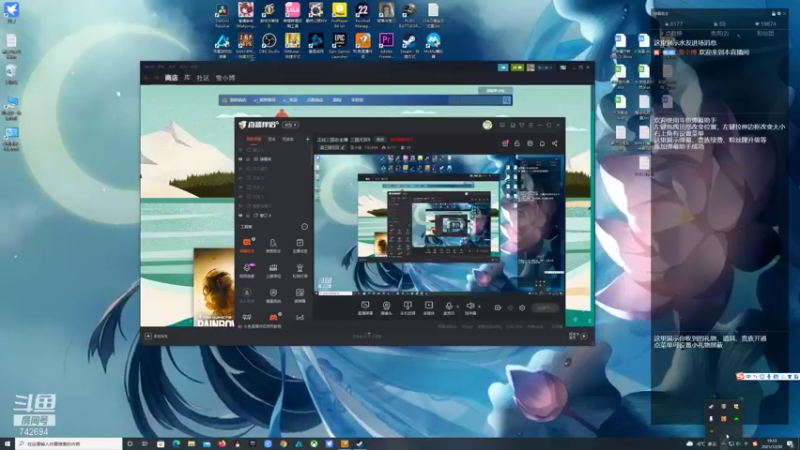
Task: Click the Chrome icon in the taskbar
Action: (283, 444)
